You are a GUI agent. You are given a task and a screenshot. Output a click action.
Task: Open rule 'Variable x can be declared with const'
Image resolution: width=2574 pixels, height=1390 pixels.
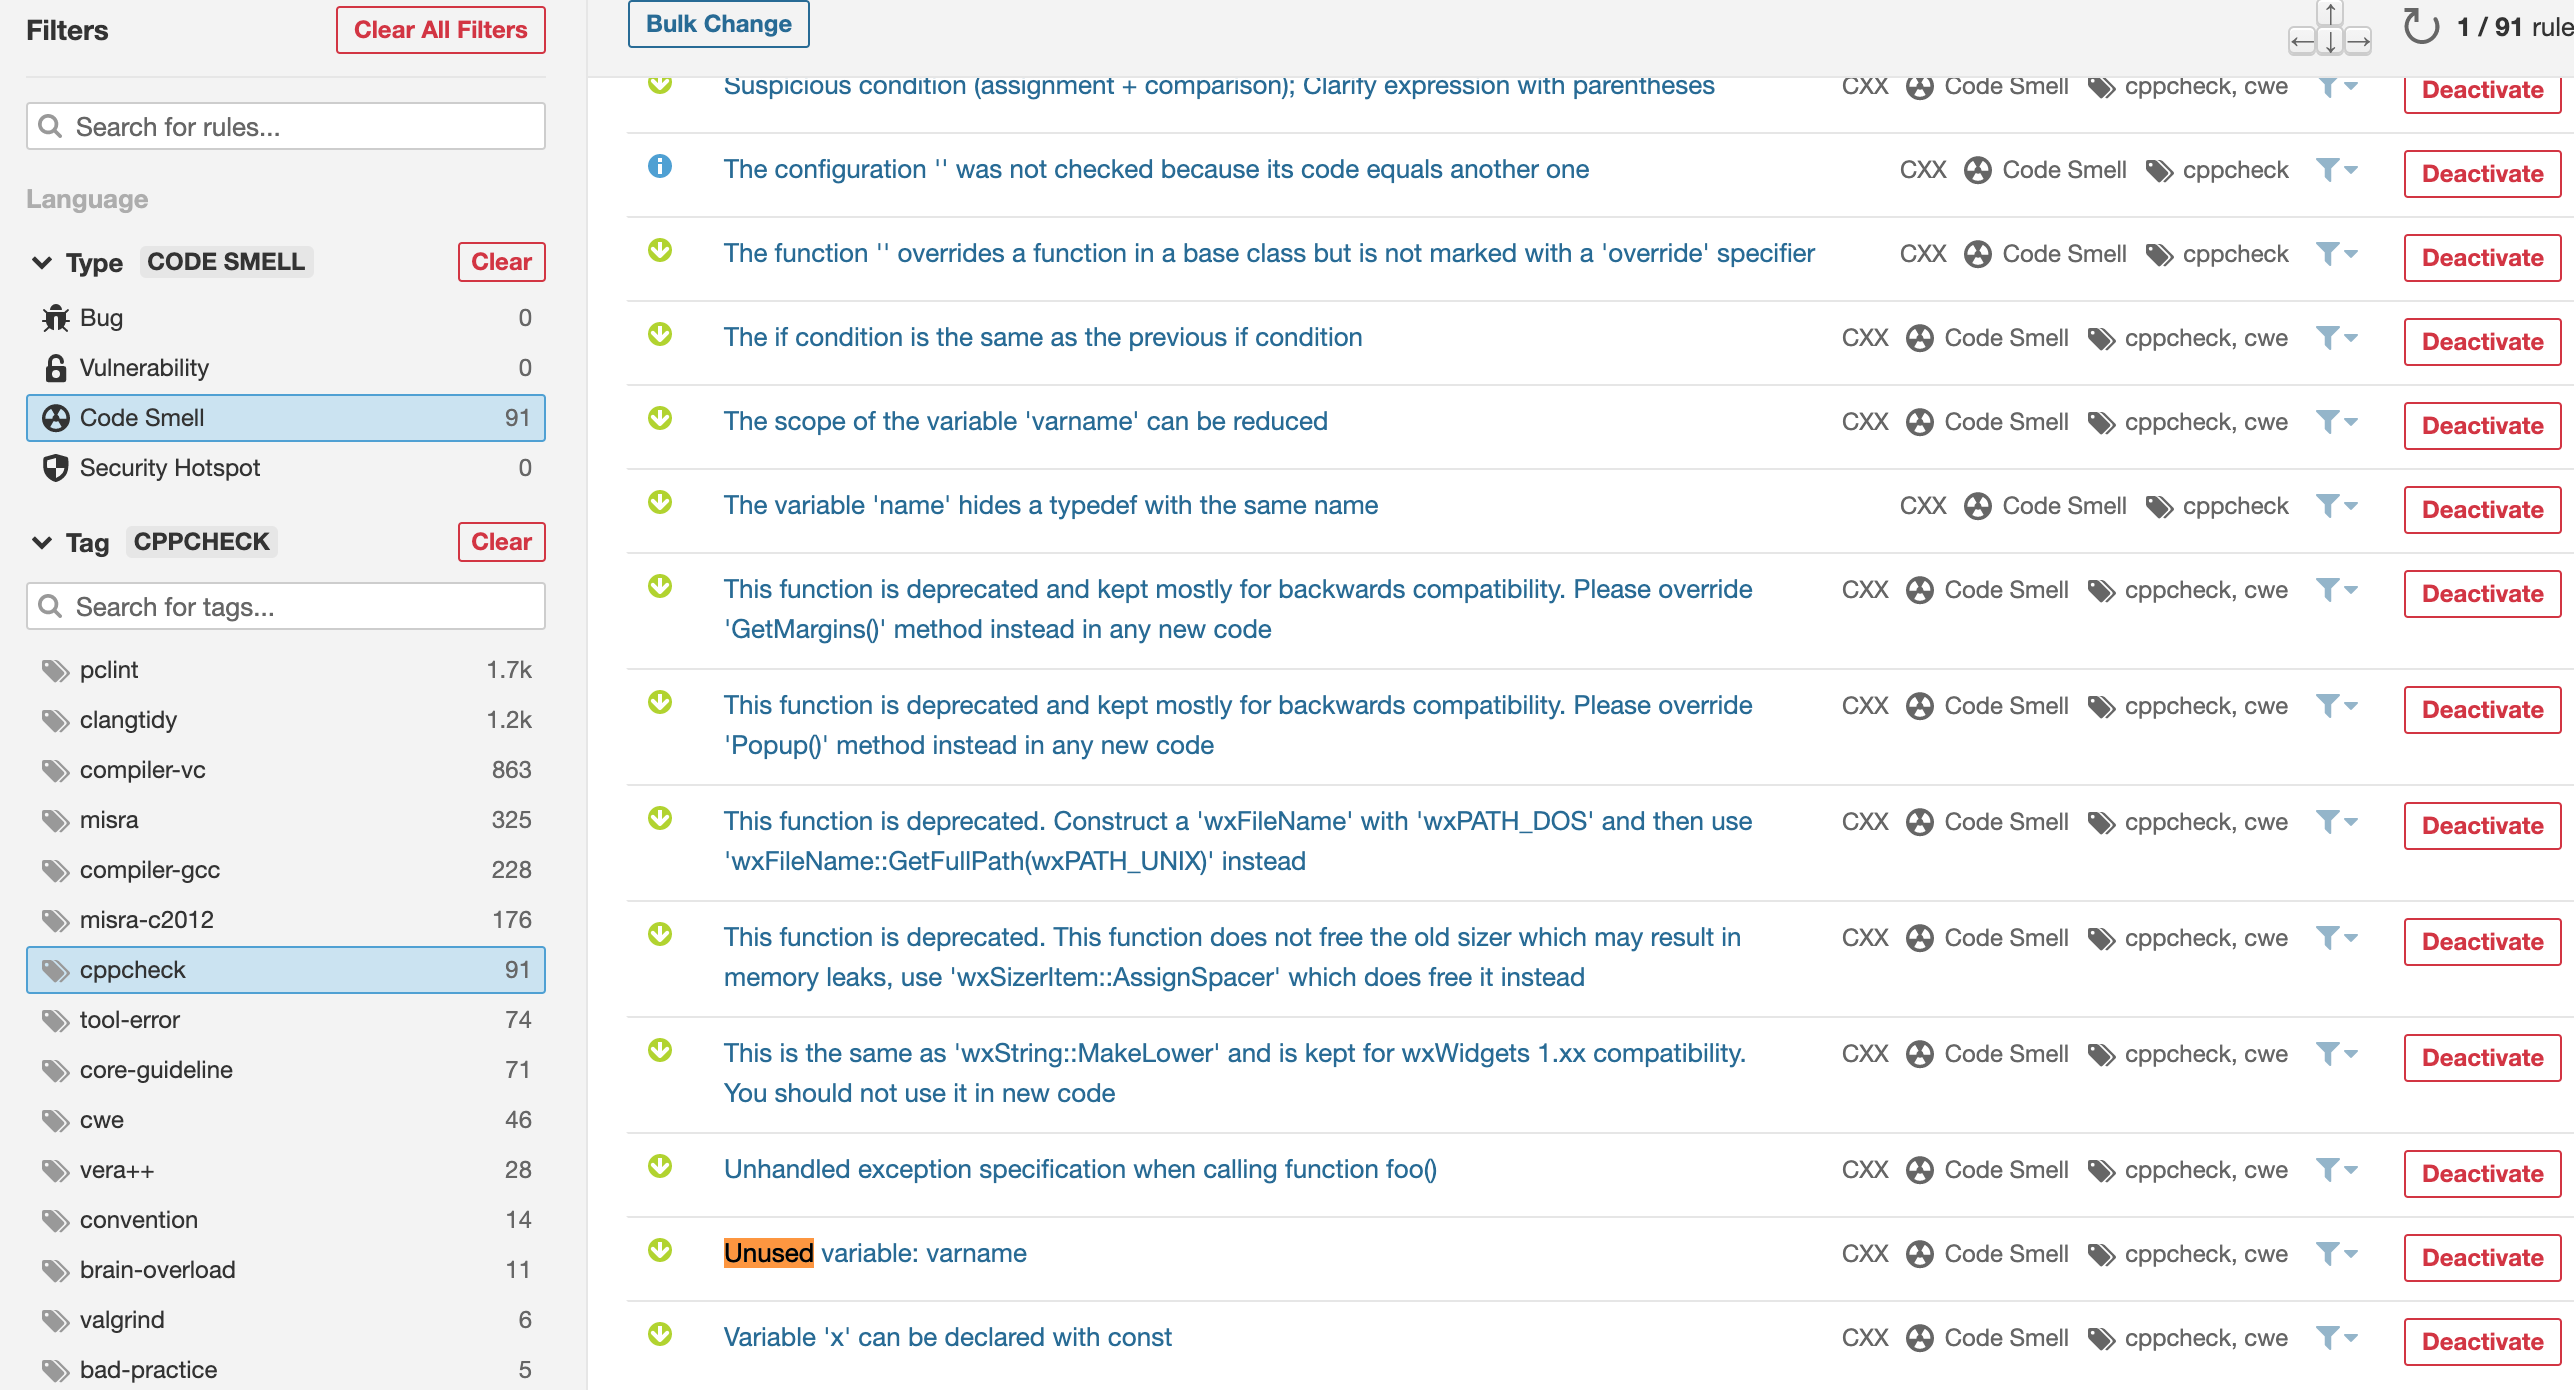pyautogui.click(x=947, y=1336)
